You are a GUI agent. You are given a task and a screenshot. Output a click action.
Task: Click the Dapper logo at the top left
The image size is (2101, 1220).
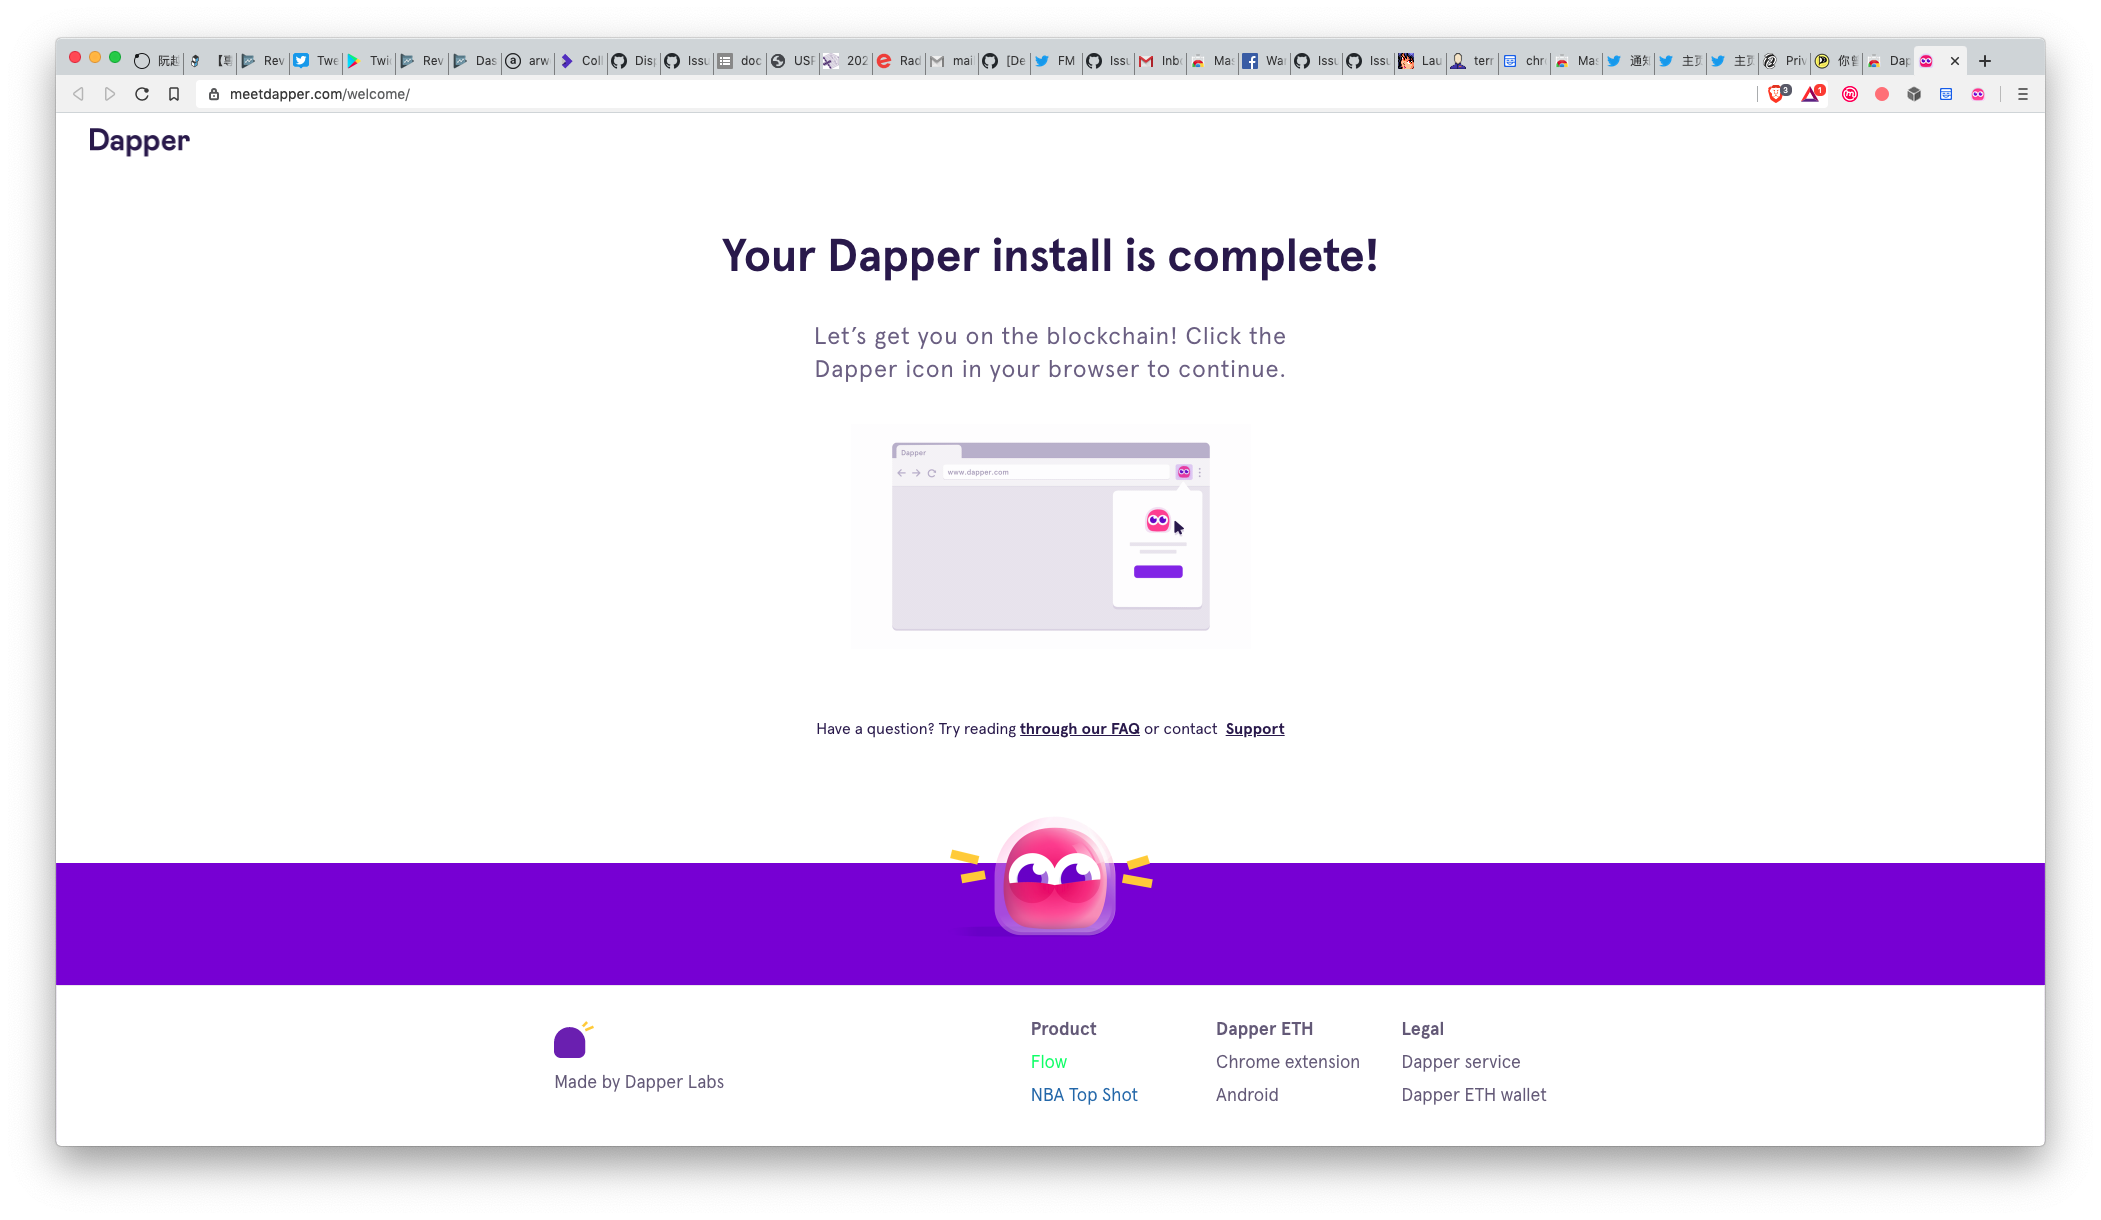pos(138,141)
